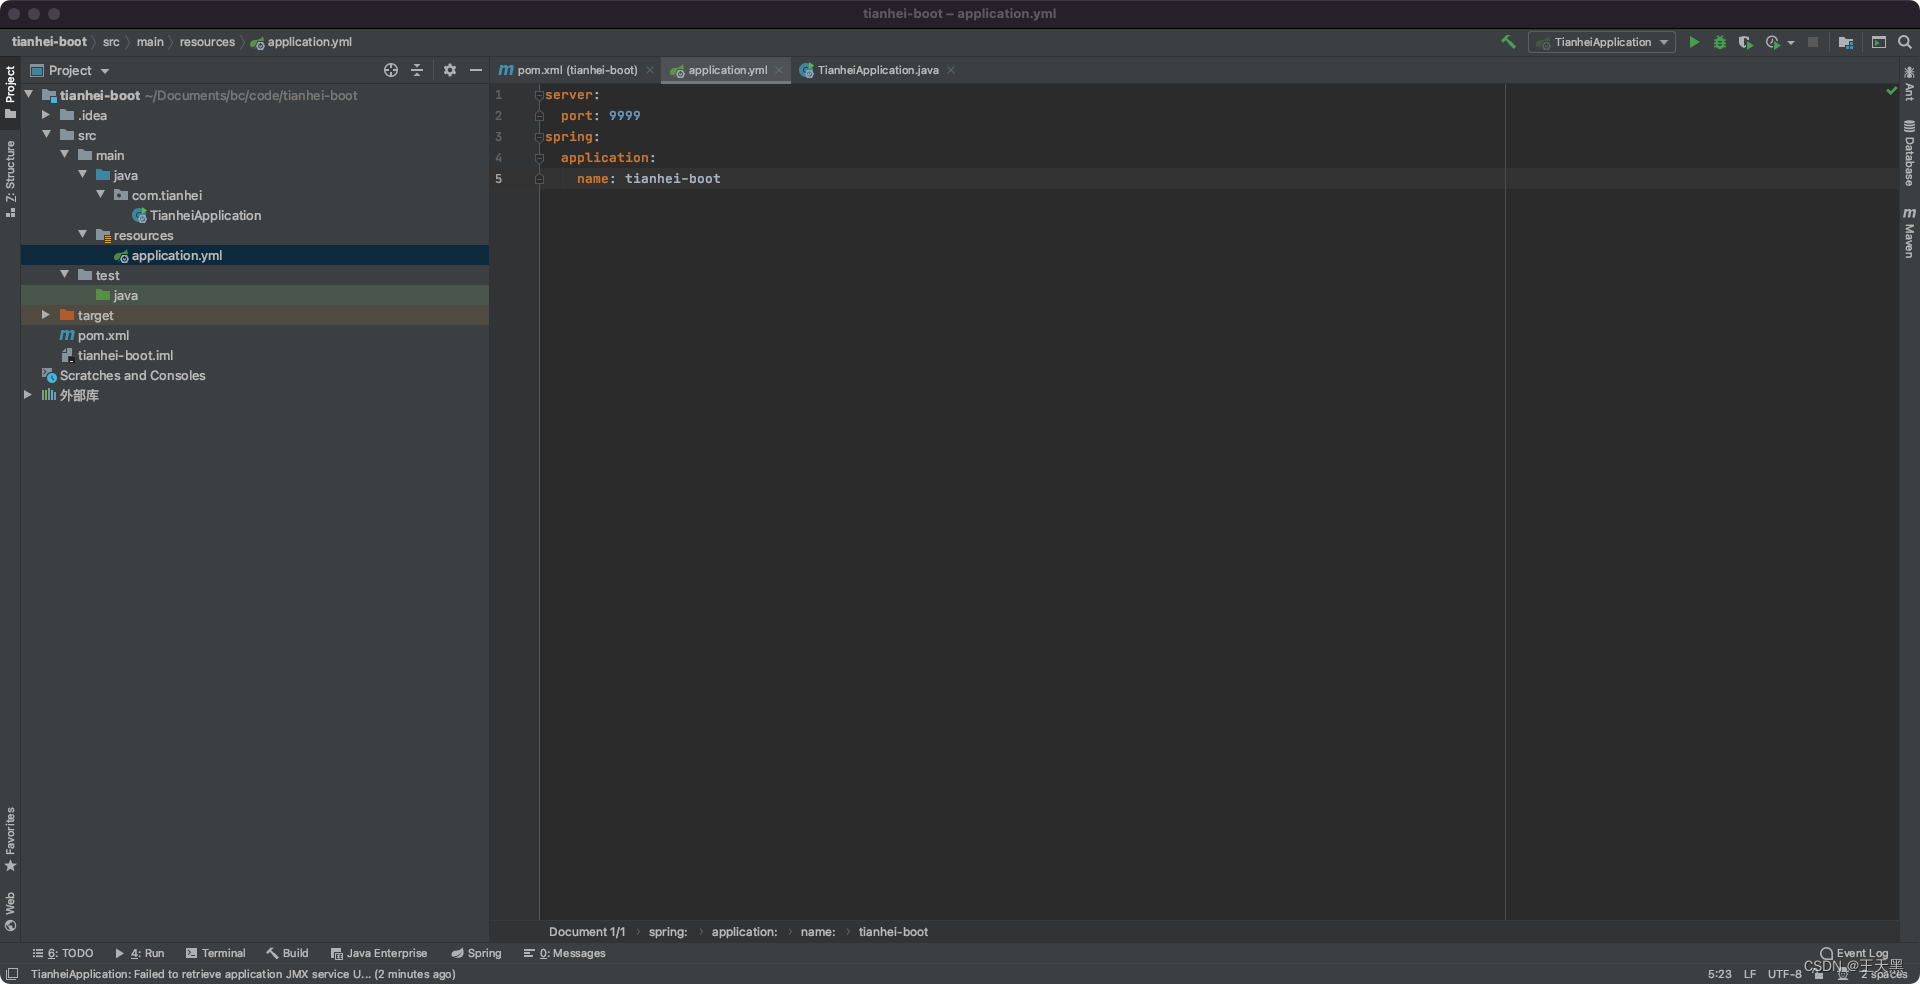Open the Java Enterprise tool window

379,953
